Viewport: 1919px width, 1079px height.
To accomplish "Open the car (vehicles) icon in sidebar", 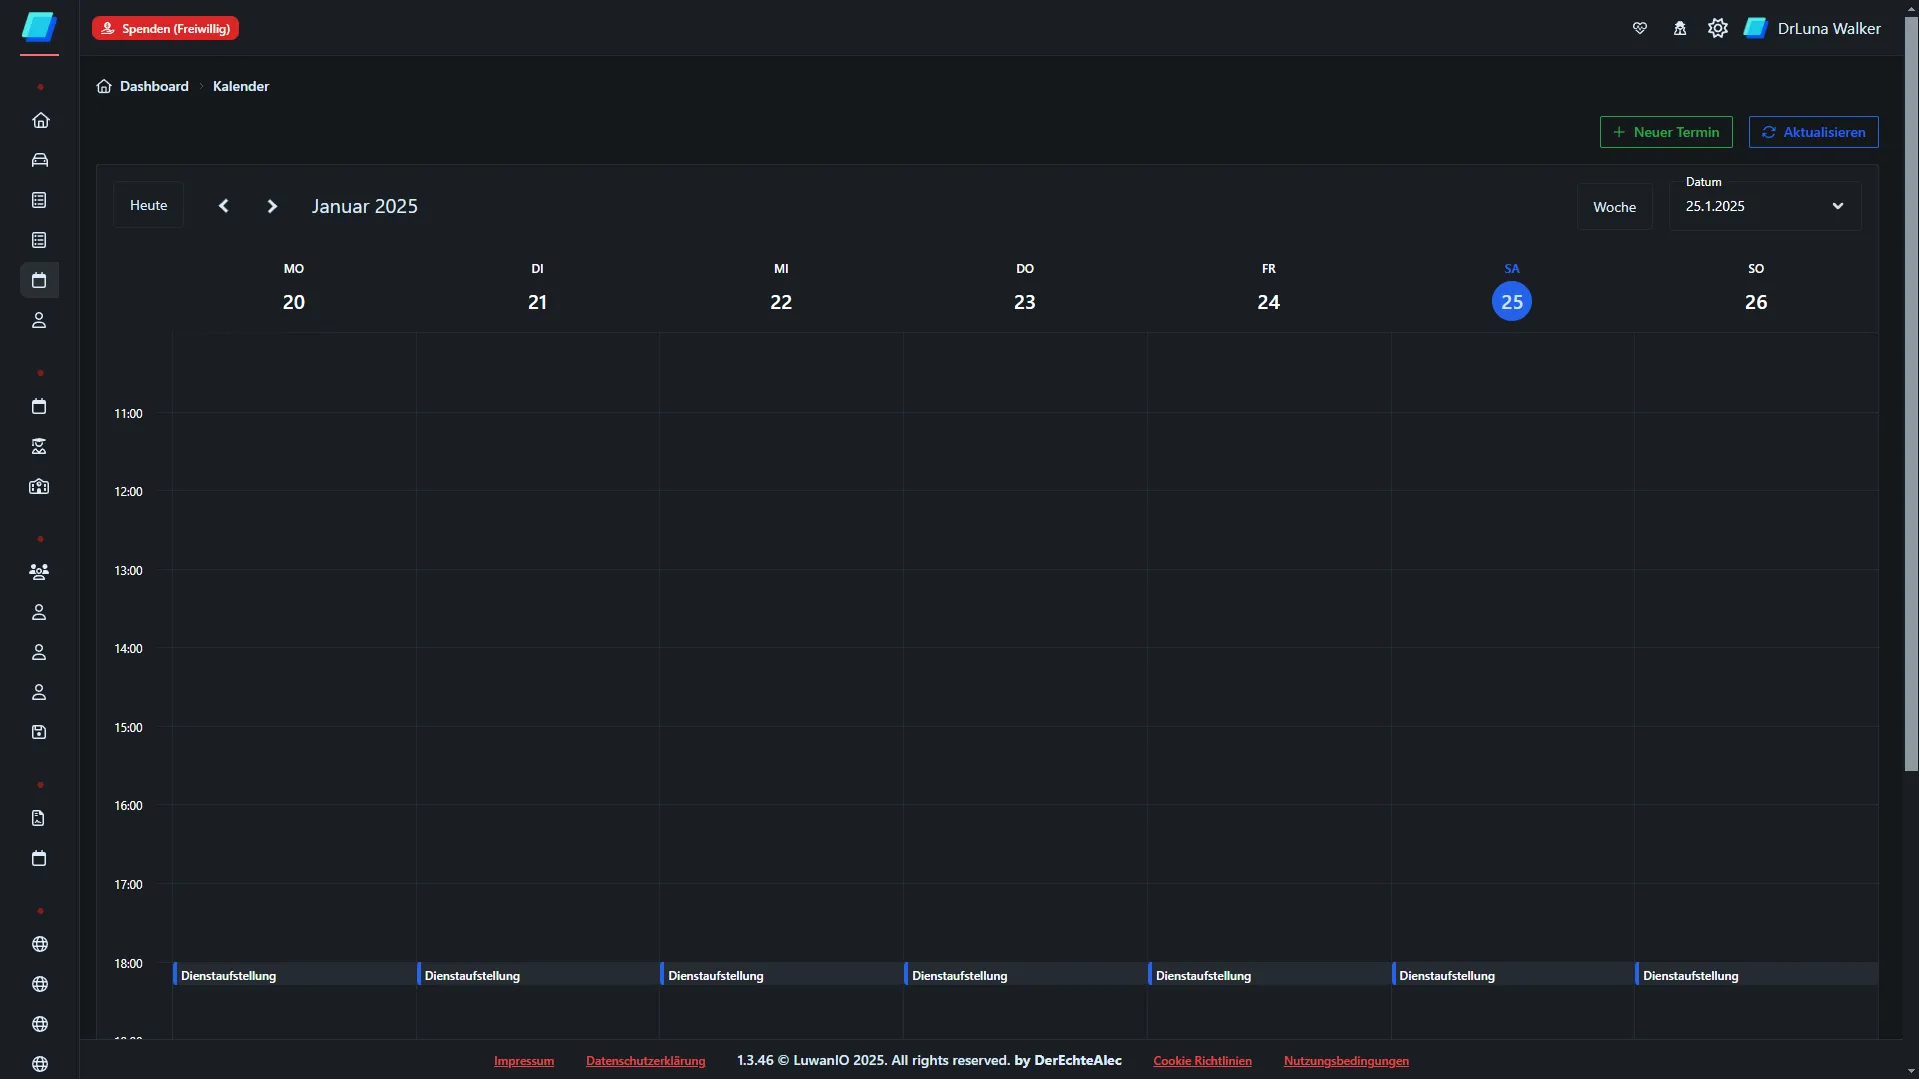I will (x=40, y=160).
